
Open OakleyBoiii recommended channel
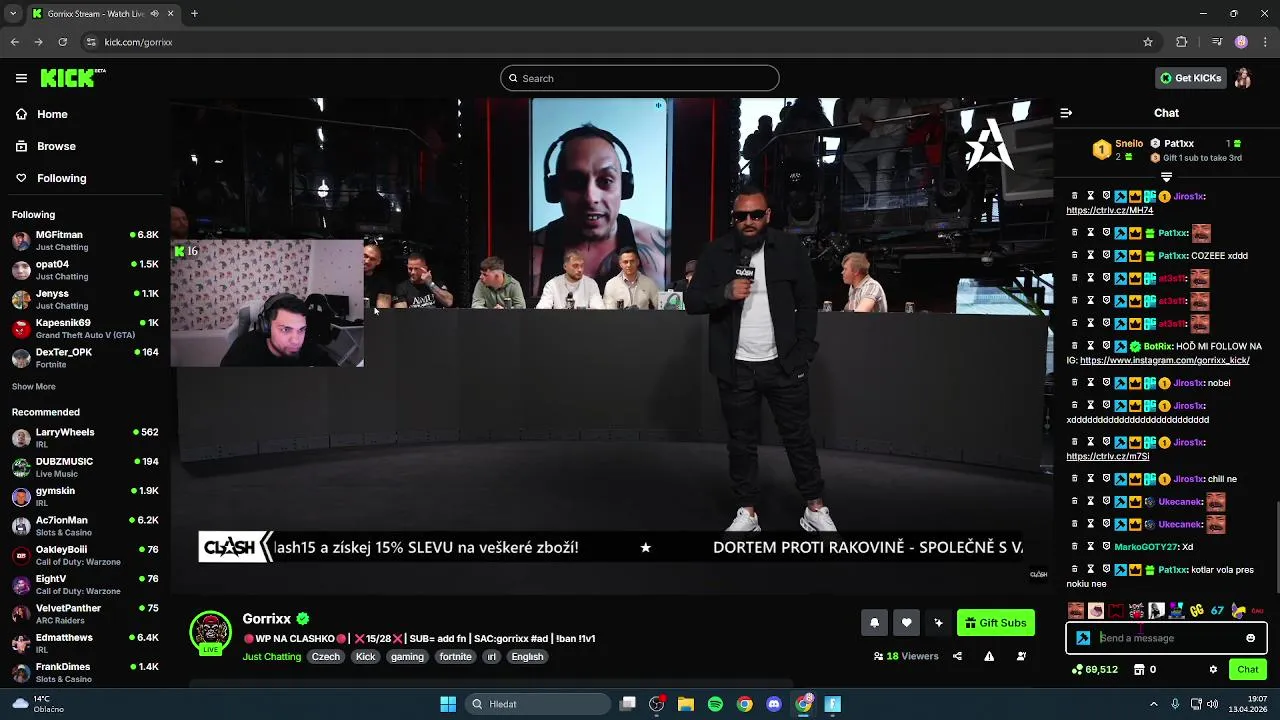point(85,555)
